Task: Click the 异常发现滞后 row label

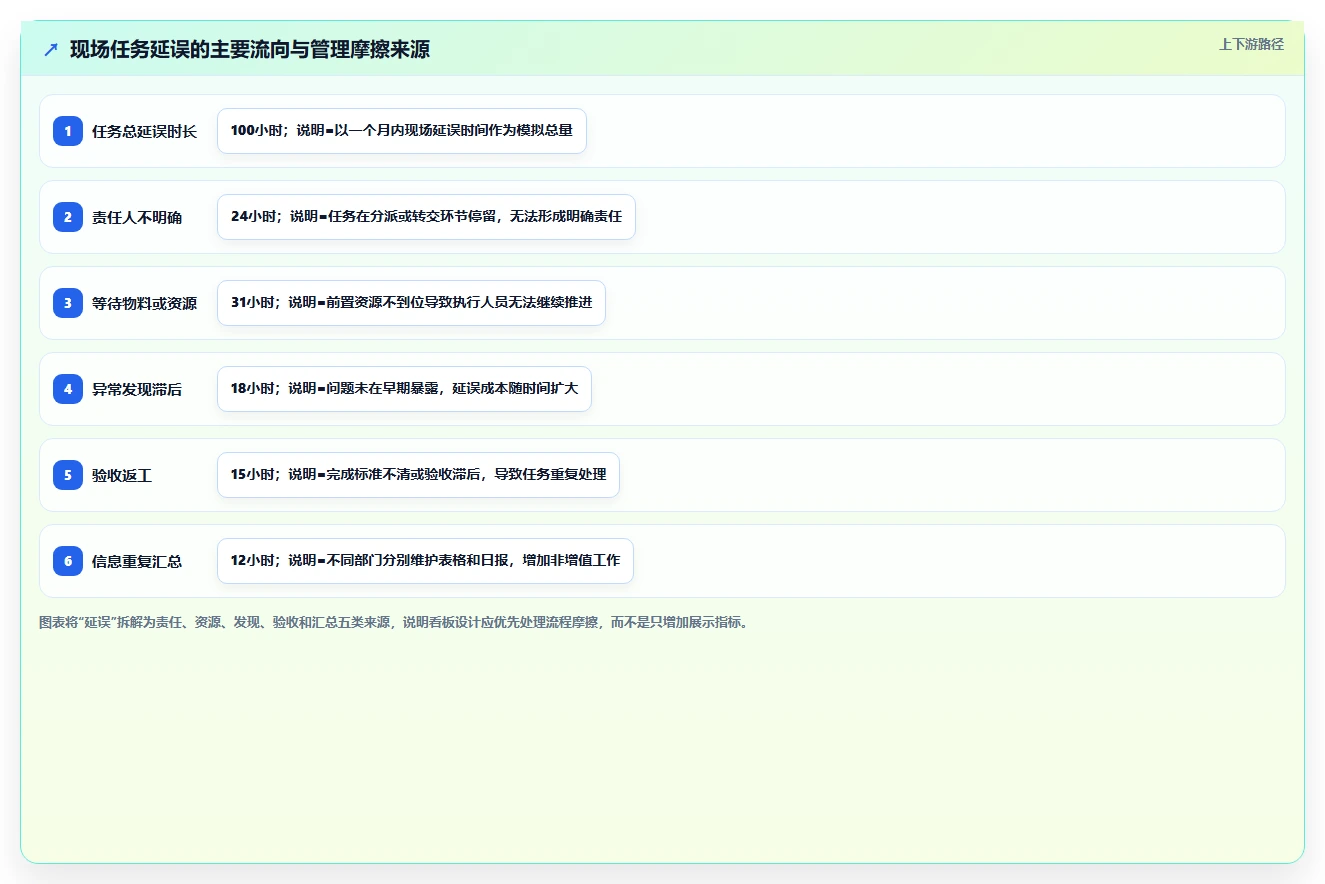Action: (137, 389)
